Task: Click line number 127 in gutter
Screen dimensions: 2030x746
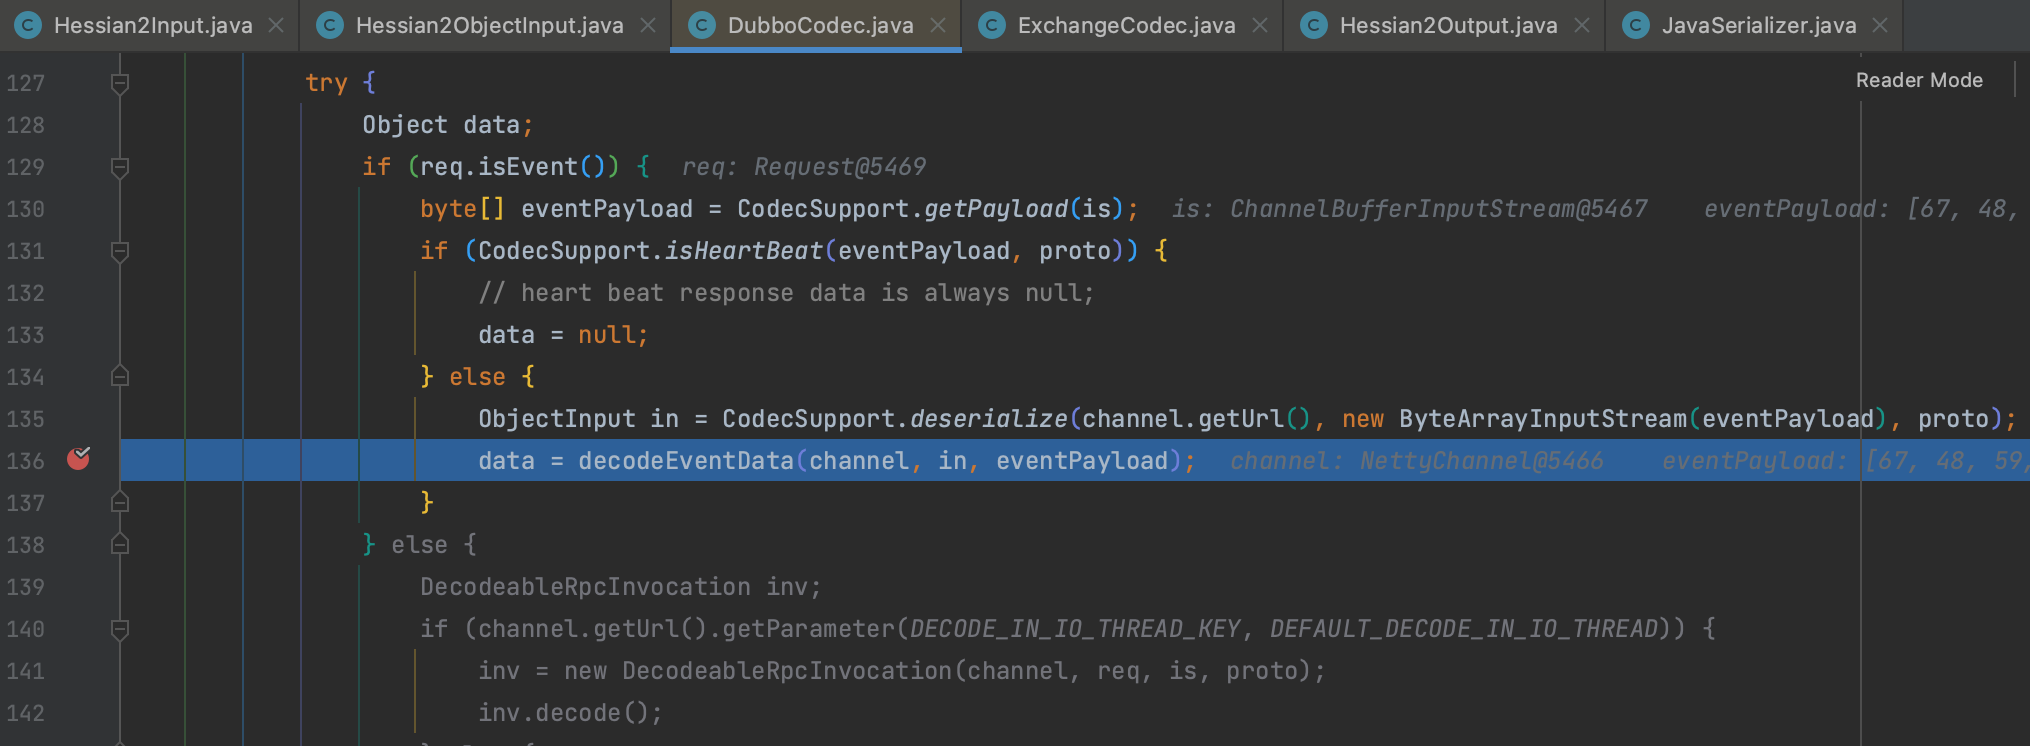Action: coord(26,83)
